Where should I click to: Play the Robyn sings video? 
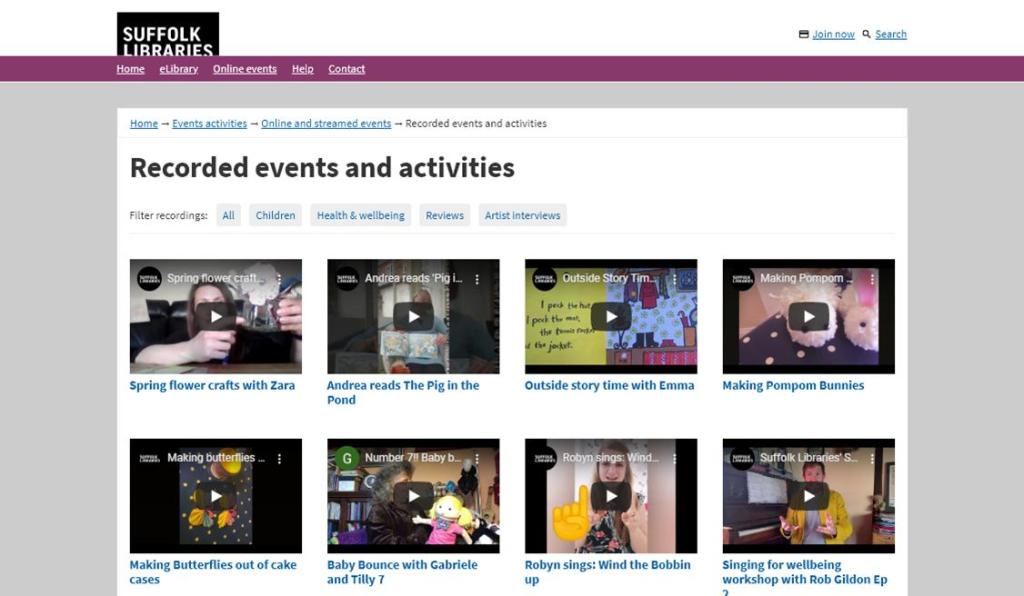(x=610, y=495)
